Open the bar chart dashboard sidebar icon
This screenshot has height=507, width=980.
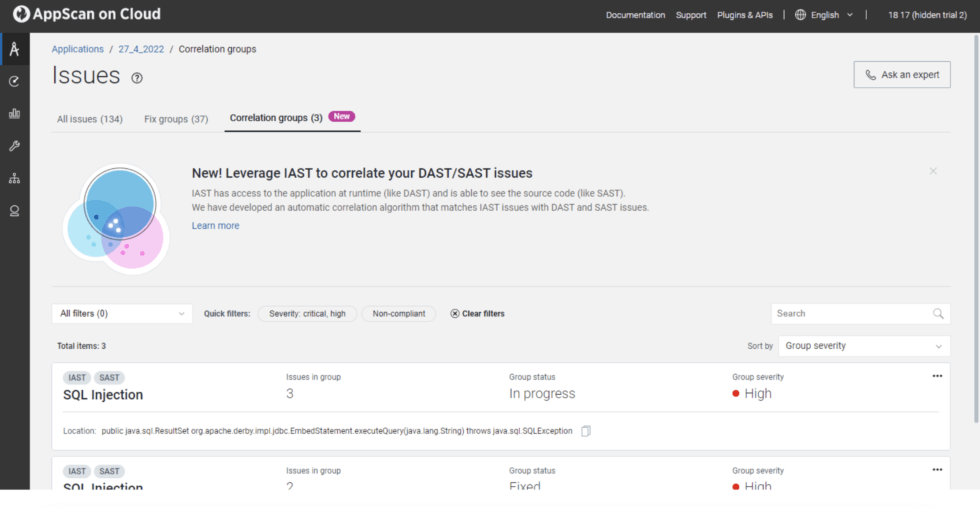click(x=14, y=114)
